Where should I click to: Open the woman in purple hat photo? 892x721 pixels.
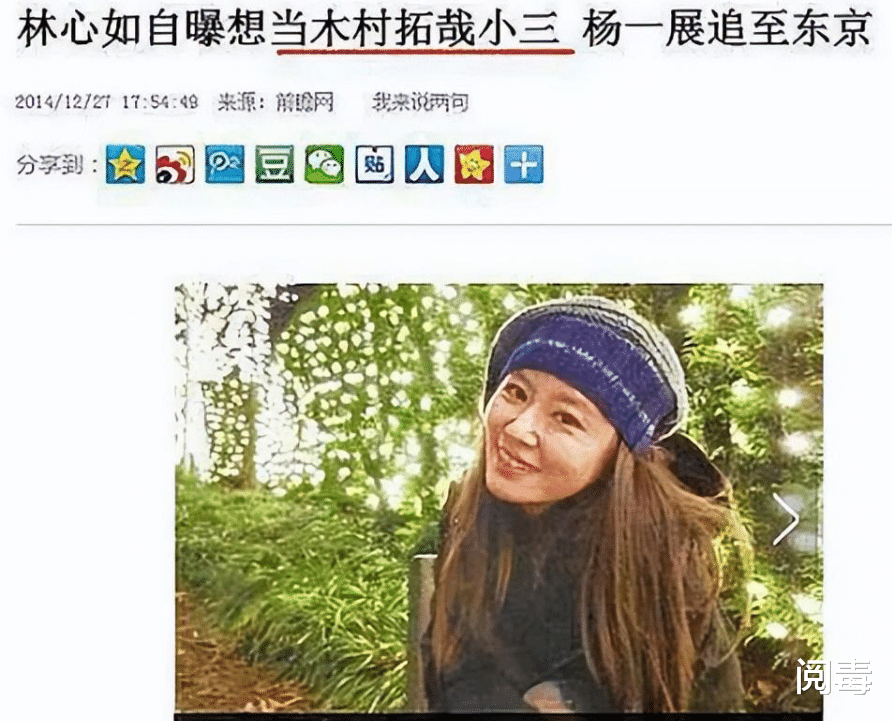pos(498,498)
